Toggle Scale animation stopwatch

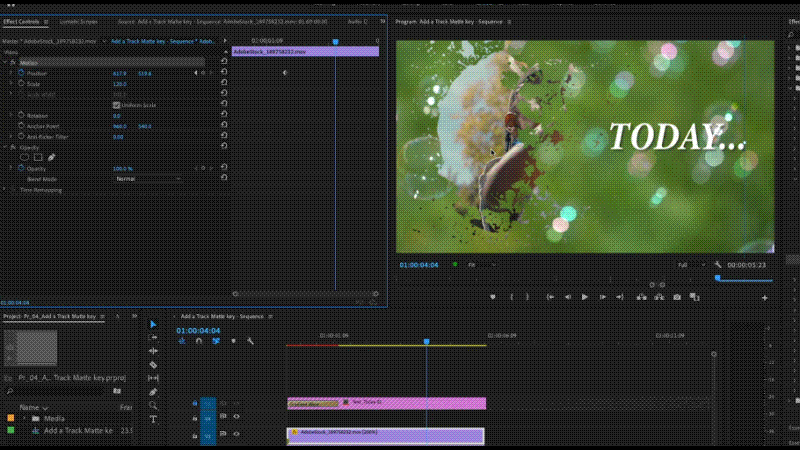click(x=21, y=84)
